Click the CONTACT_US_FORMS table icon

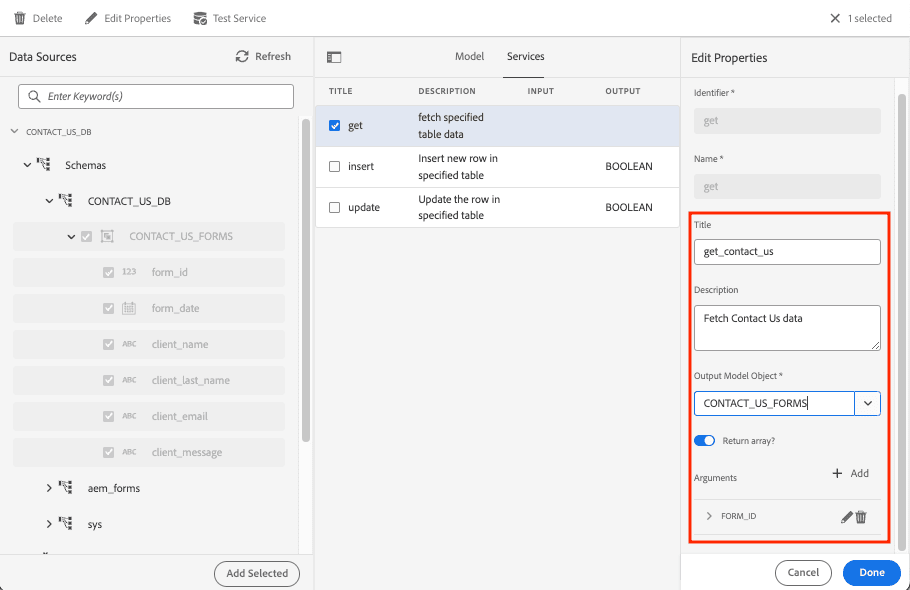click(x=107, y=236)
